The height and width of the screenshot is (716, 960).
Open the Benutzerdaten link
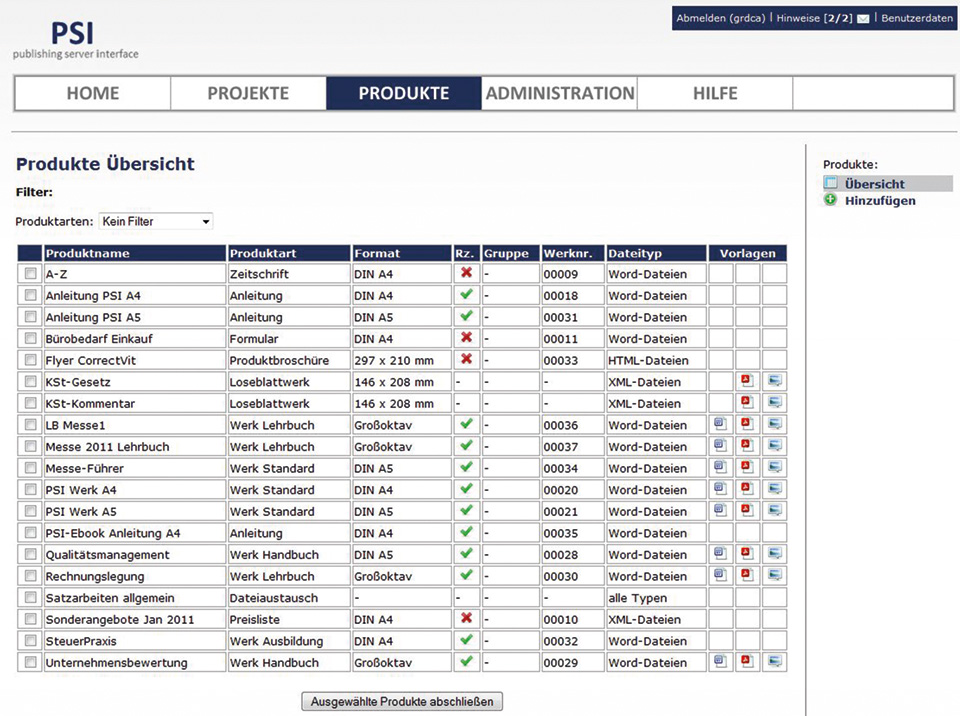pyautogui.click(x=916, y=19)
